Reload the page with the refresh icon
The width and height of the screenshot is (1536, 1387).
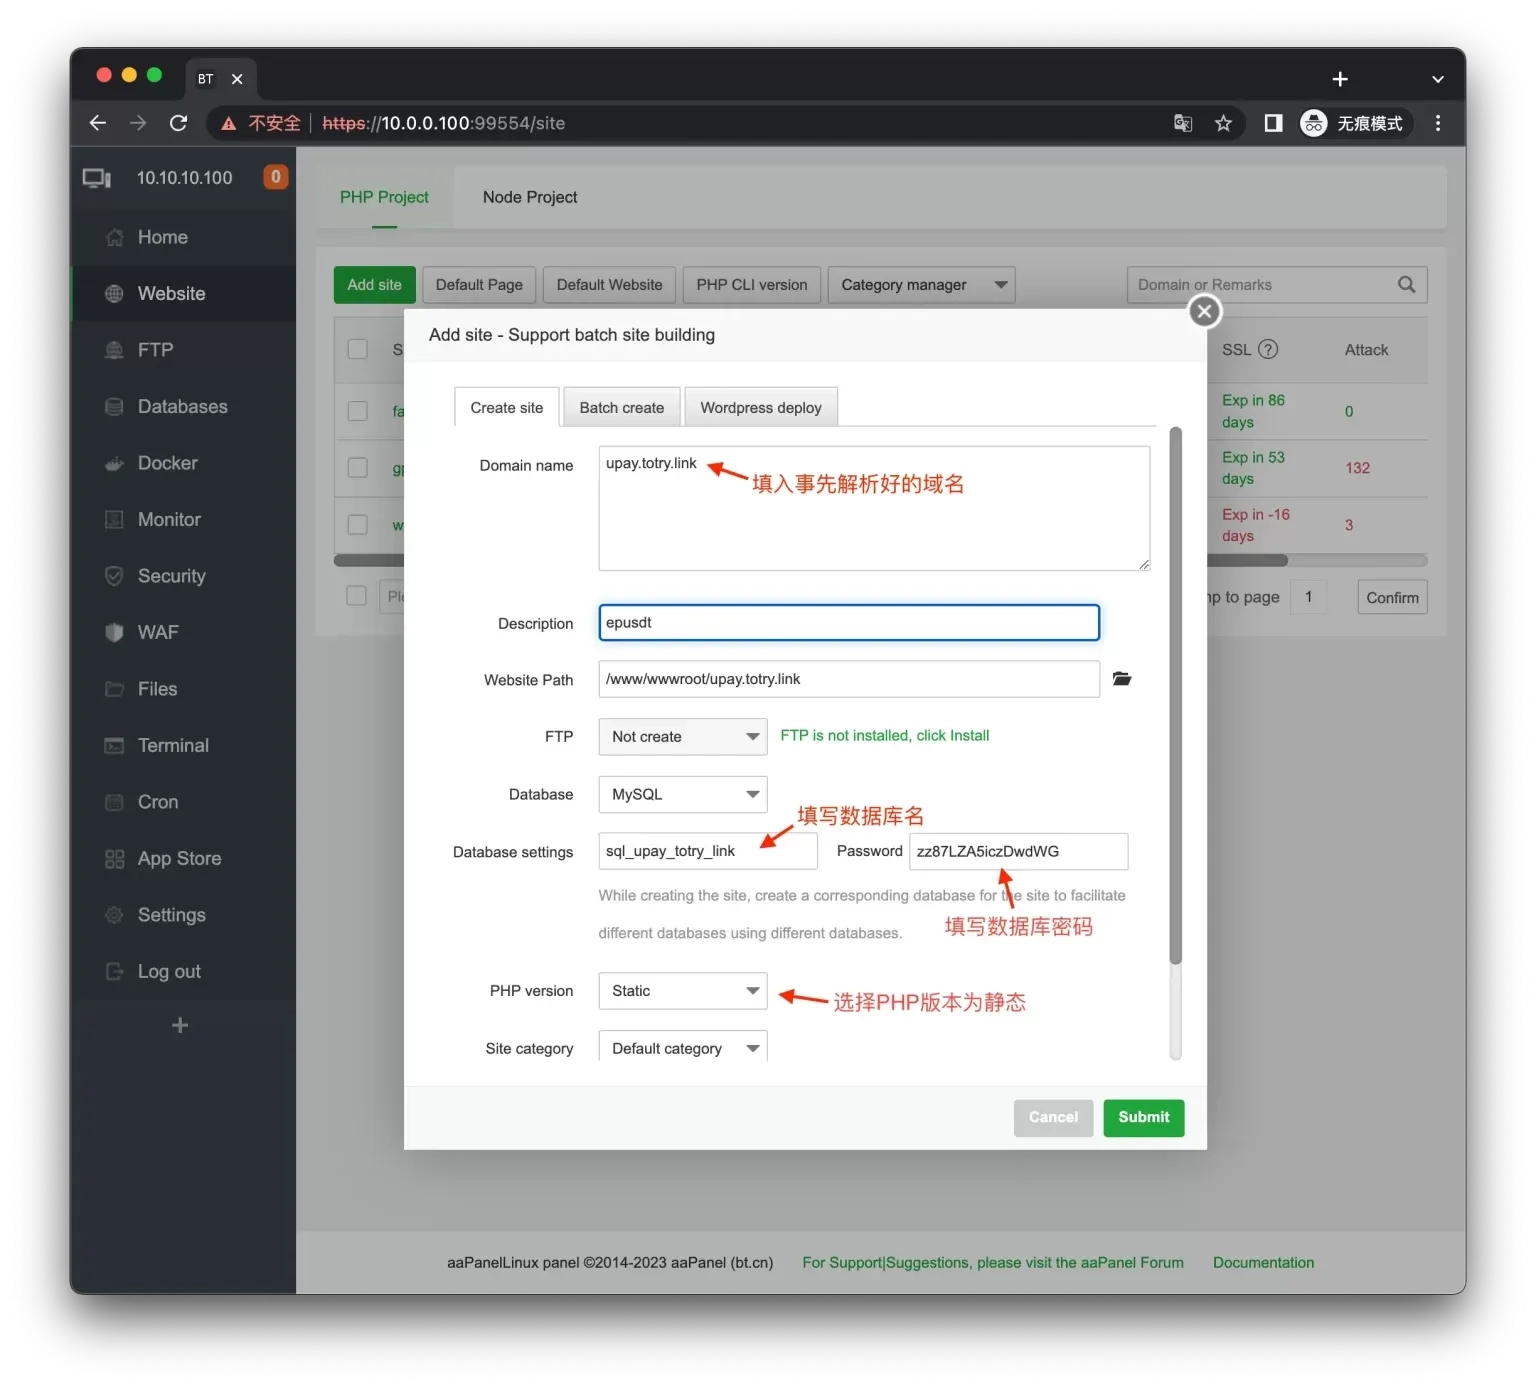178,123
